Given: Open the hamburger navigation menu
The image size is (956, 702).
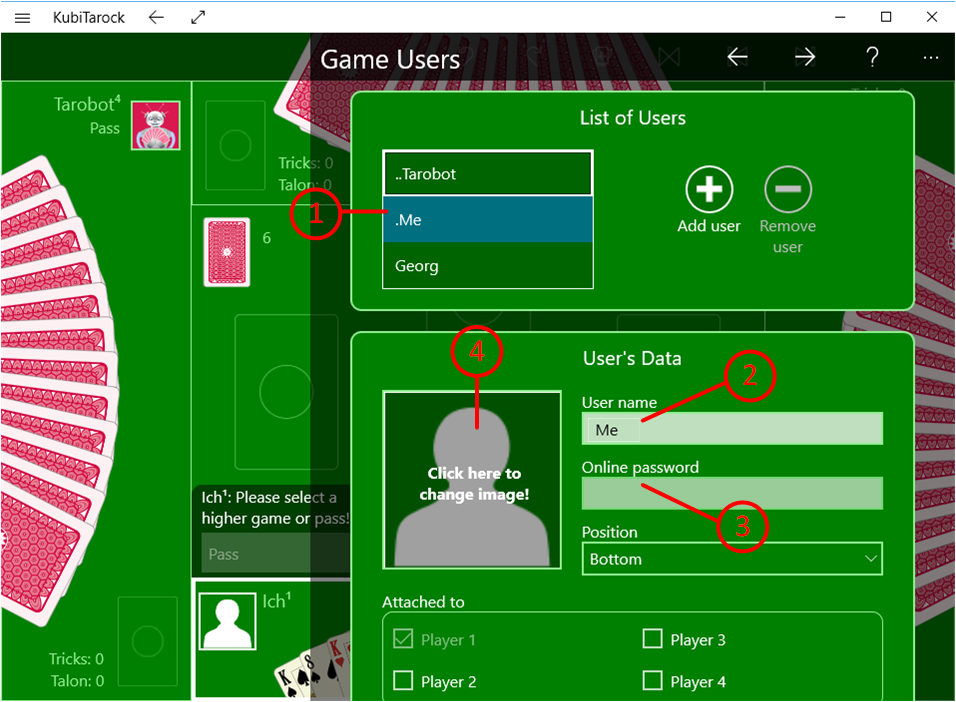Looking at the screenshot, I should pyautogui.click(x=23, y=17).
